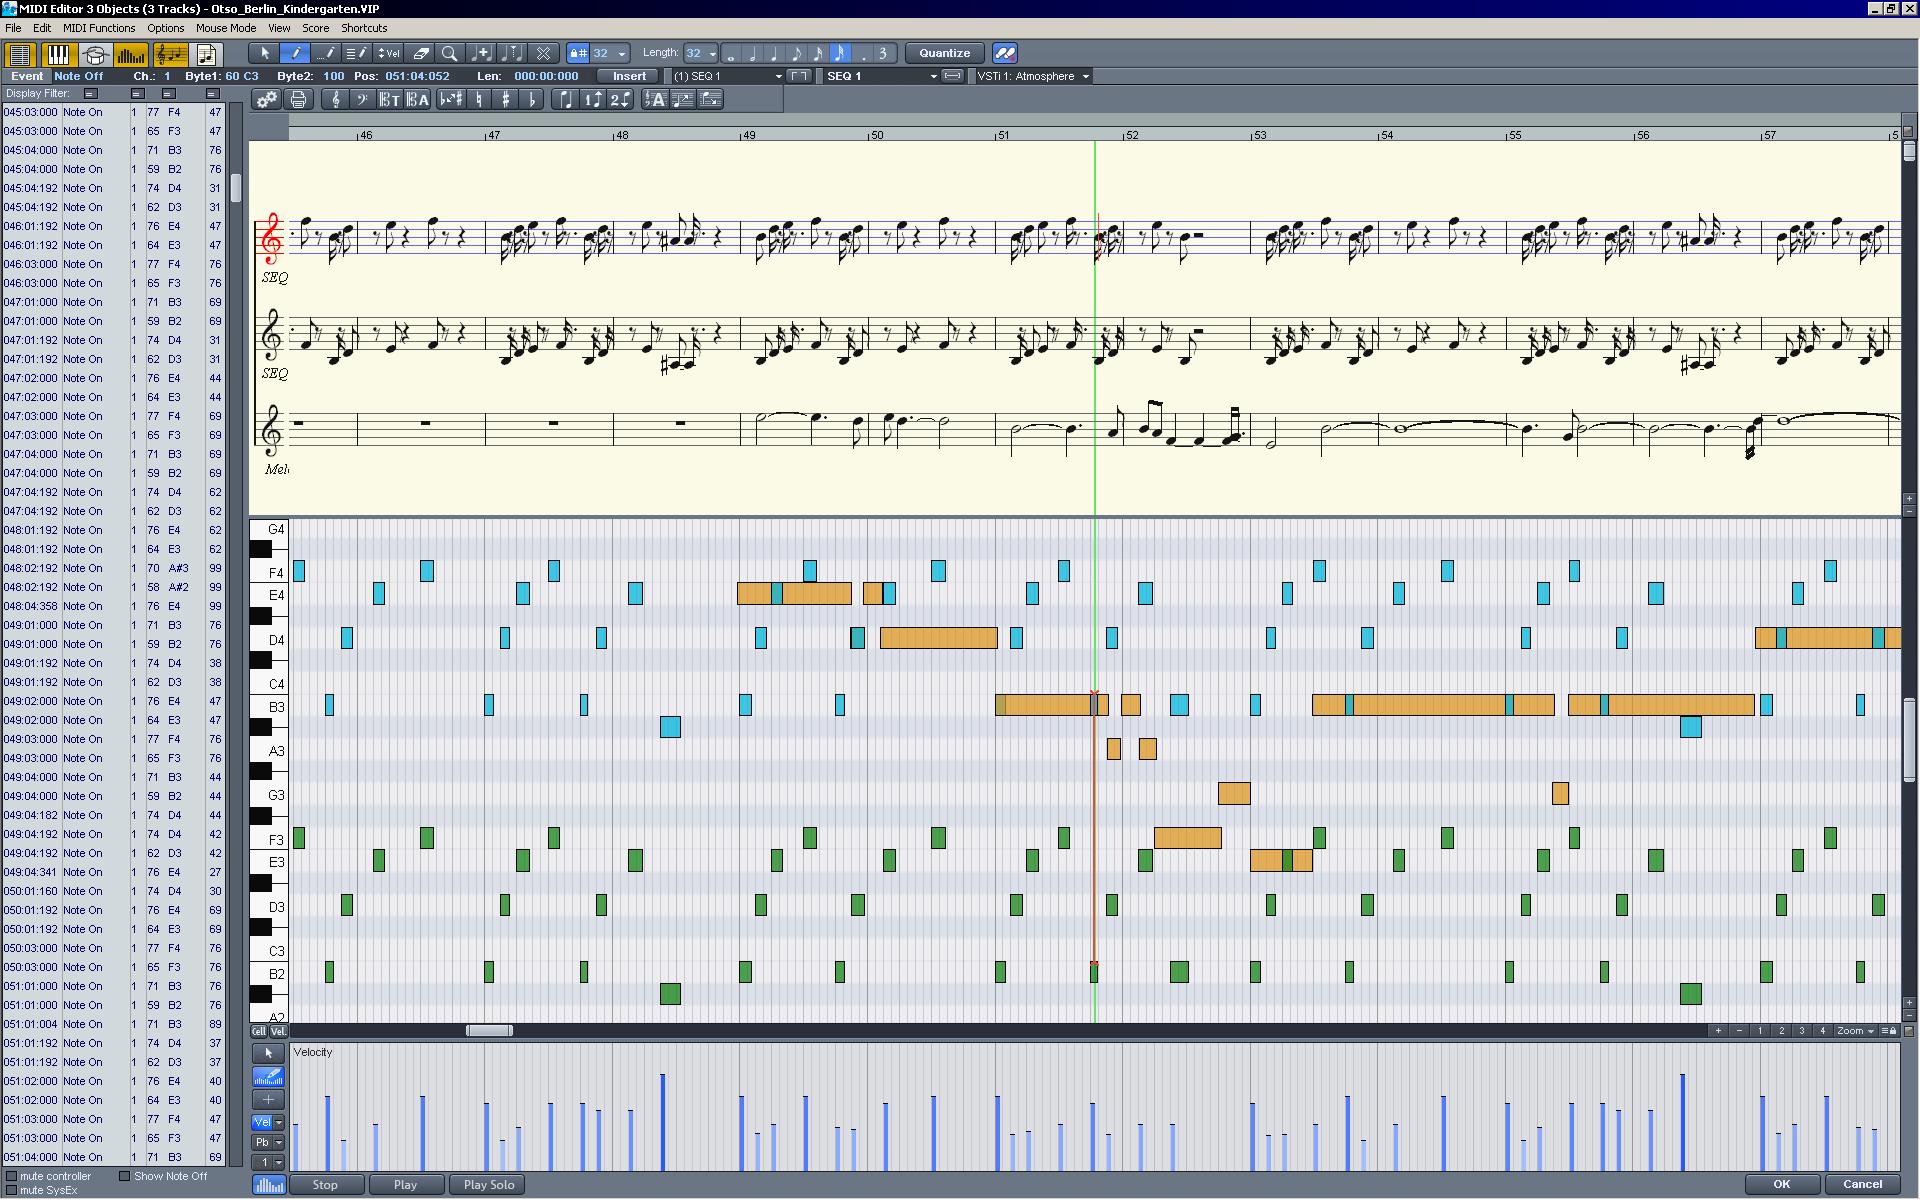Toggle the triplet 3 length button
This screenshot has height=1200, width=1920.
coord(883,53)
